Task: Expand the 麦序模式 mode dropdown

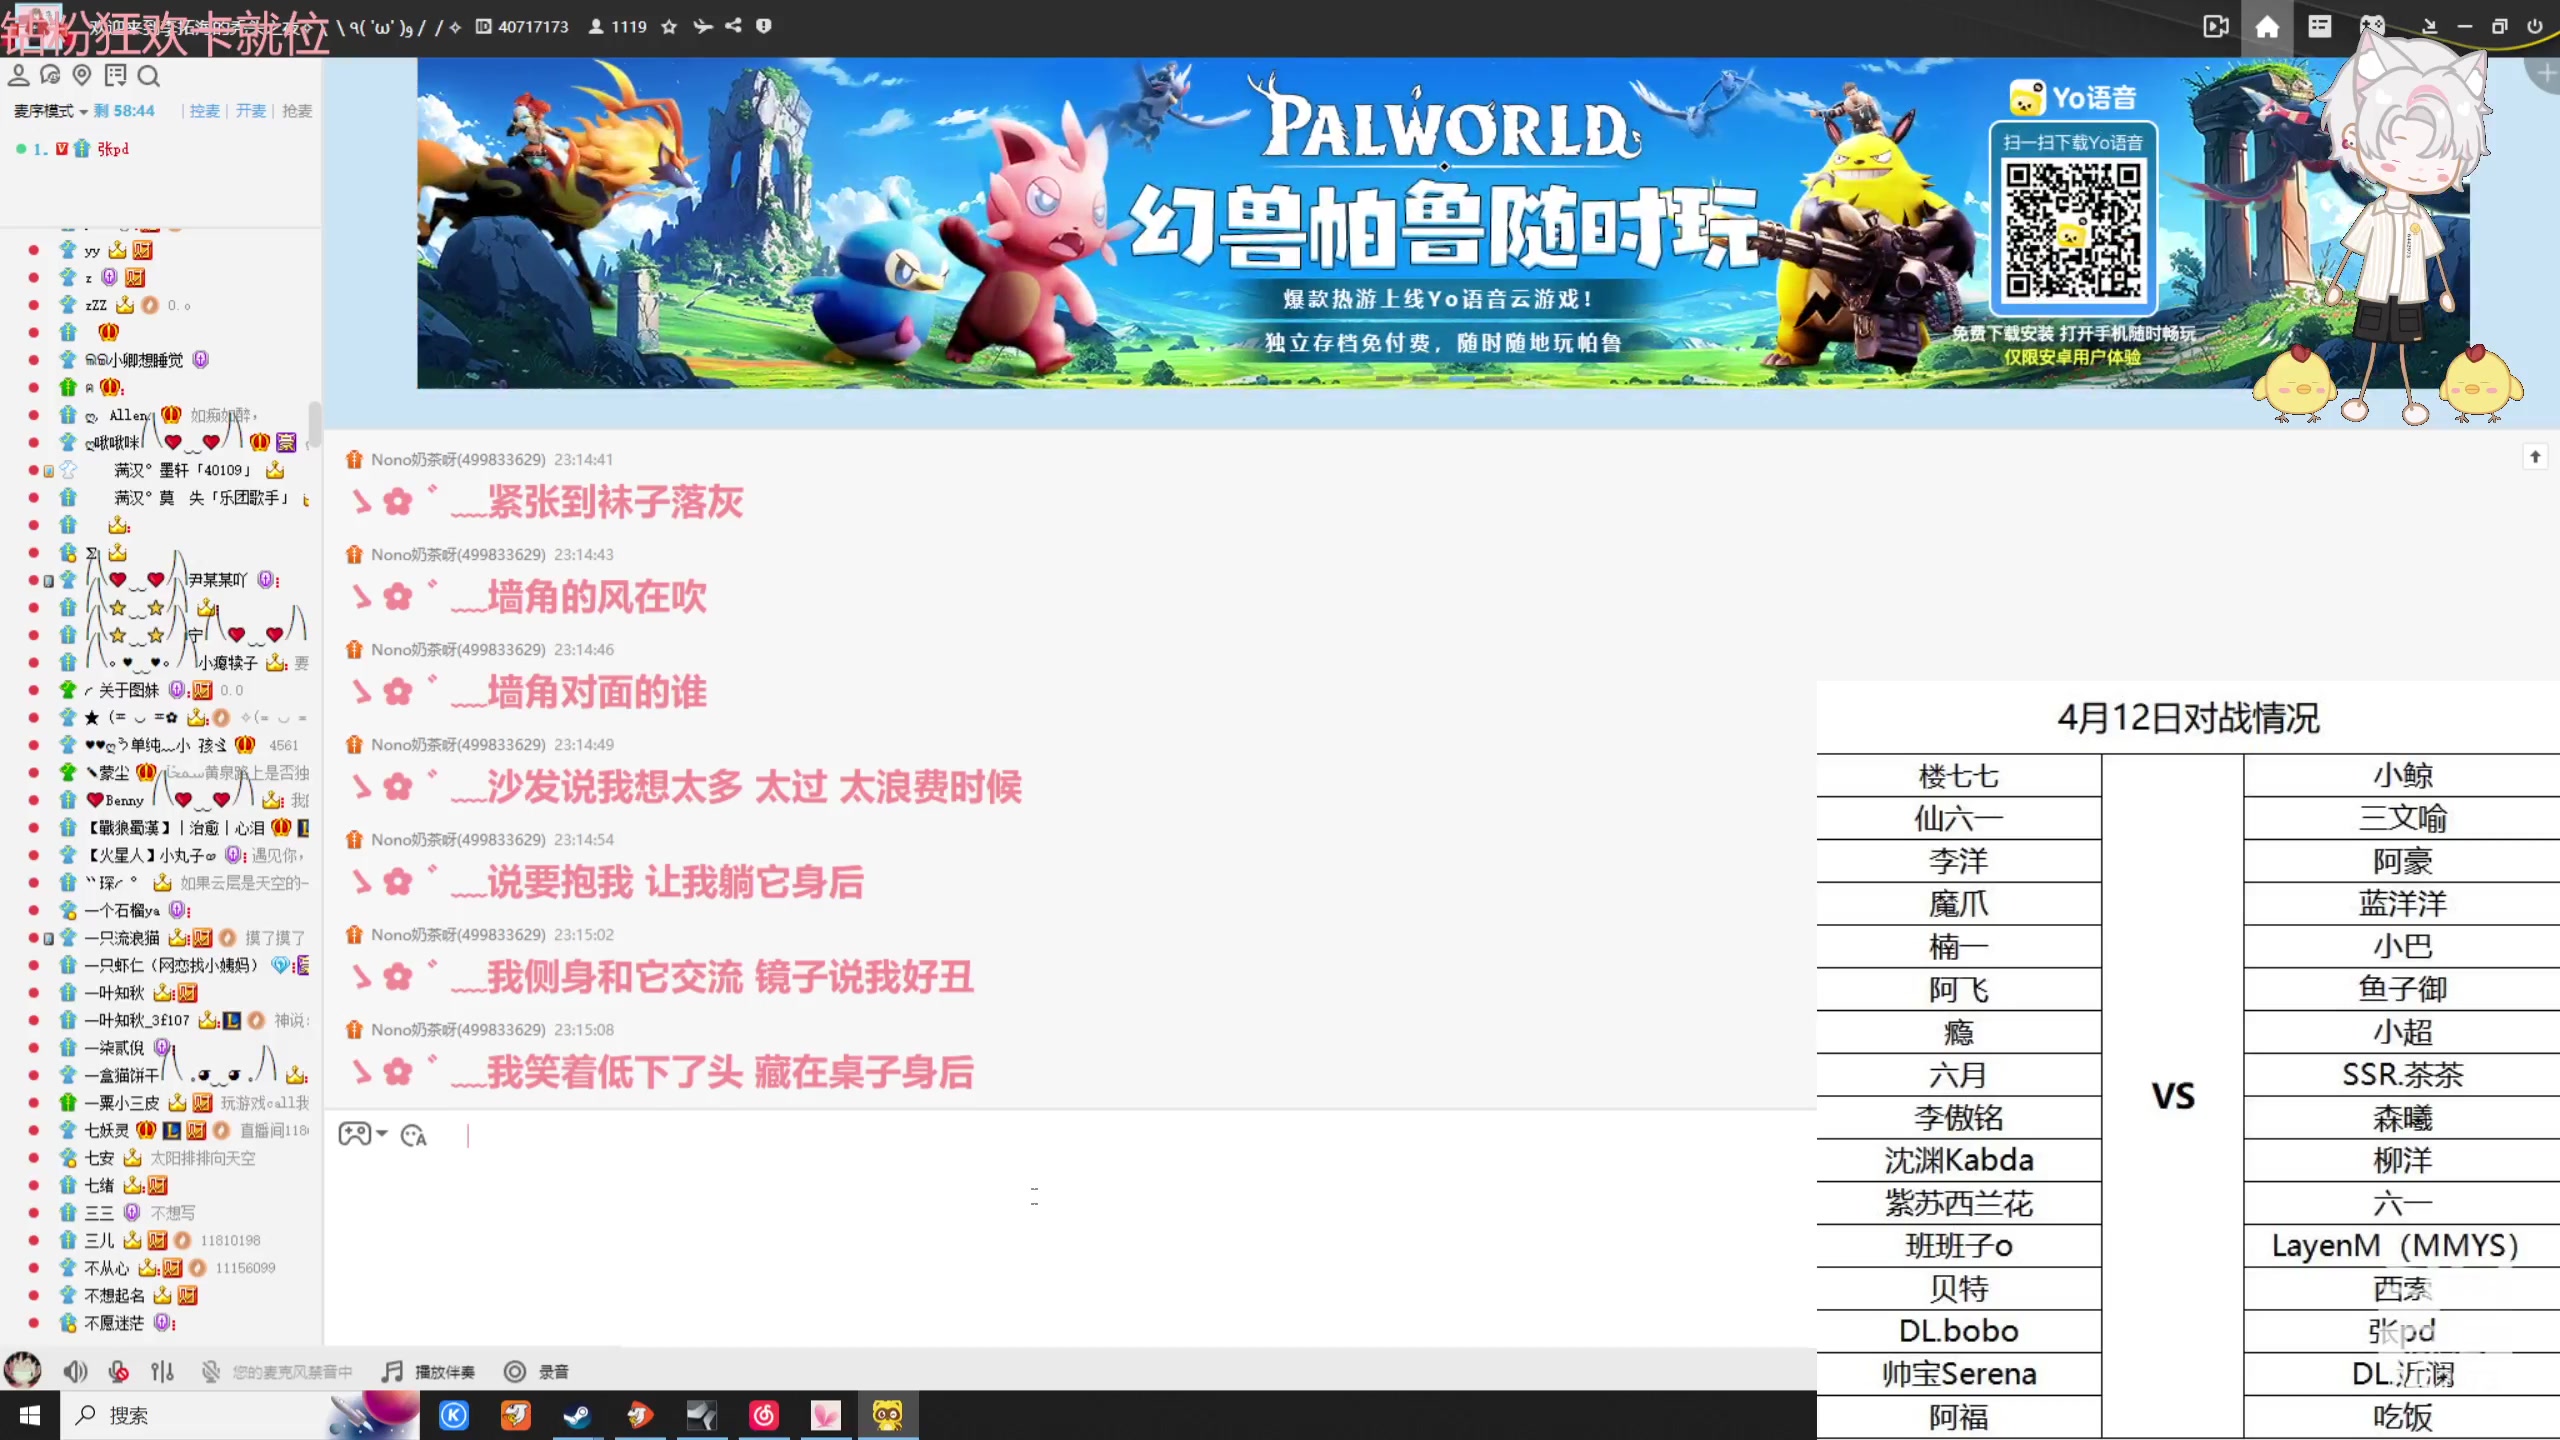Action: (x=50, y=111)
